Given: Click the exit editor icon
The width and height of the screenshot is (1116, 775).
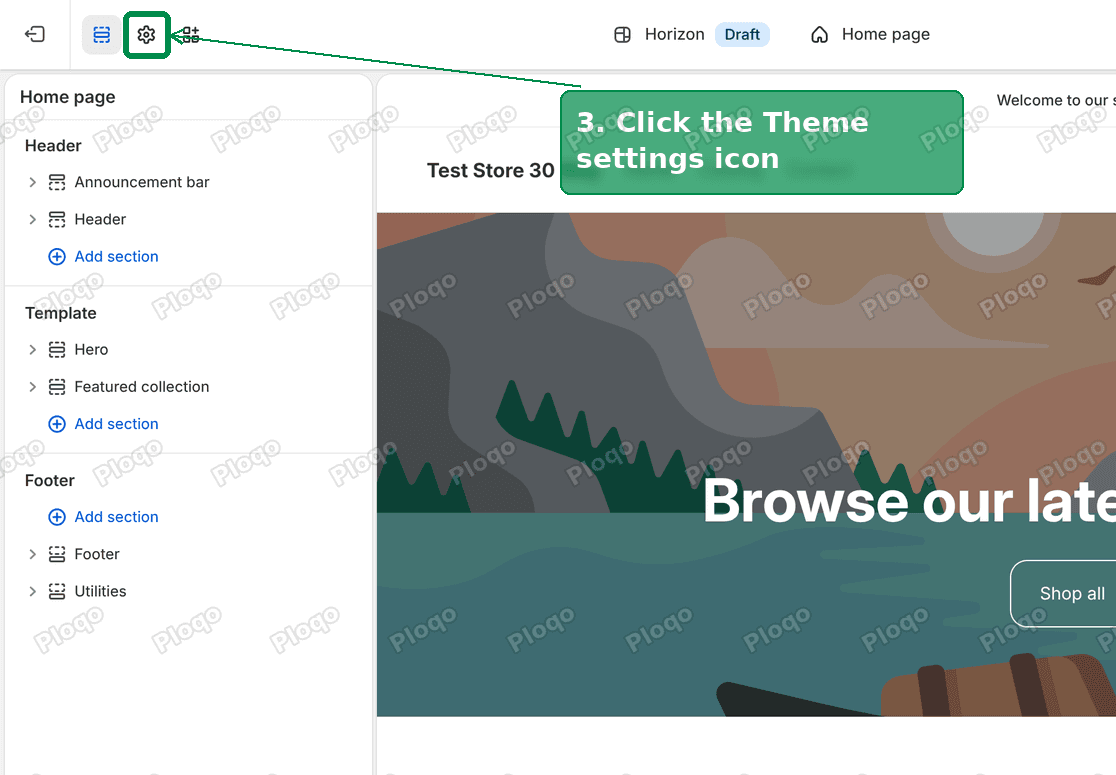Looking at the screenshot, I should tap(35, 34).
